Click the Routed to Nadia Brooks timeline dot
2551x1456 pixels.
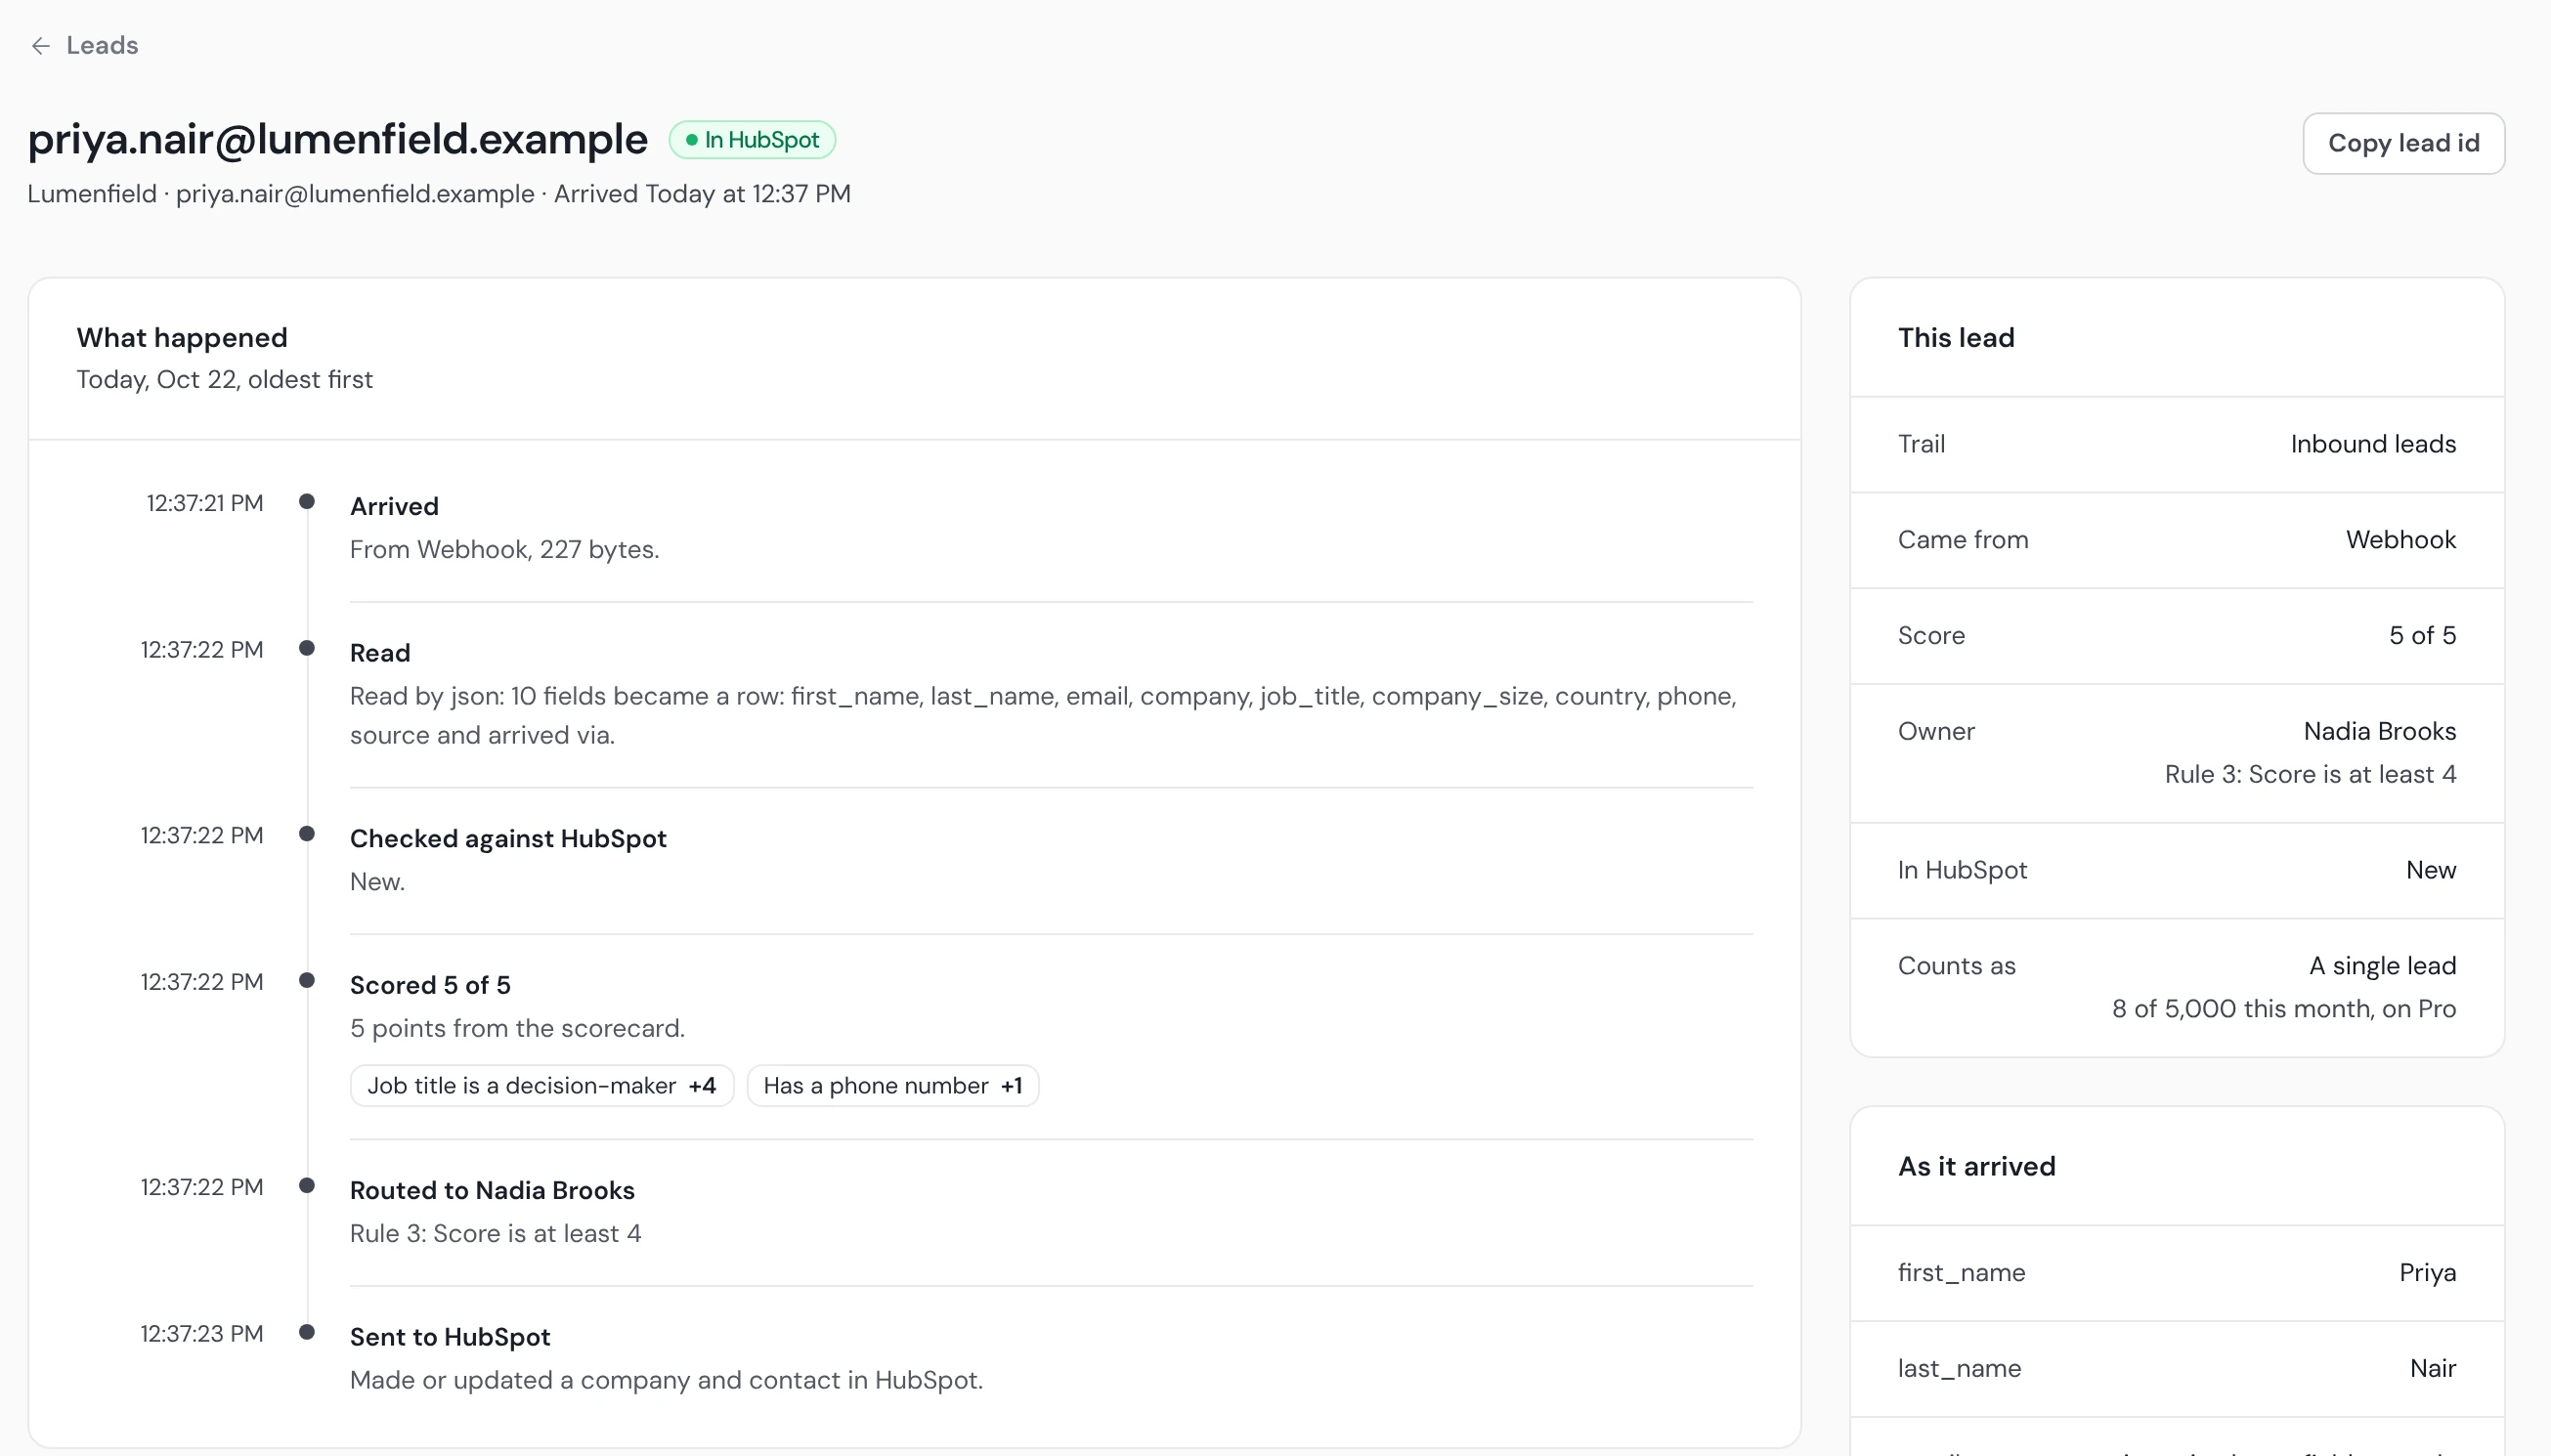307,1186
